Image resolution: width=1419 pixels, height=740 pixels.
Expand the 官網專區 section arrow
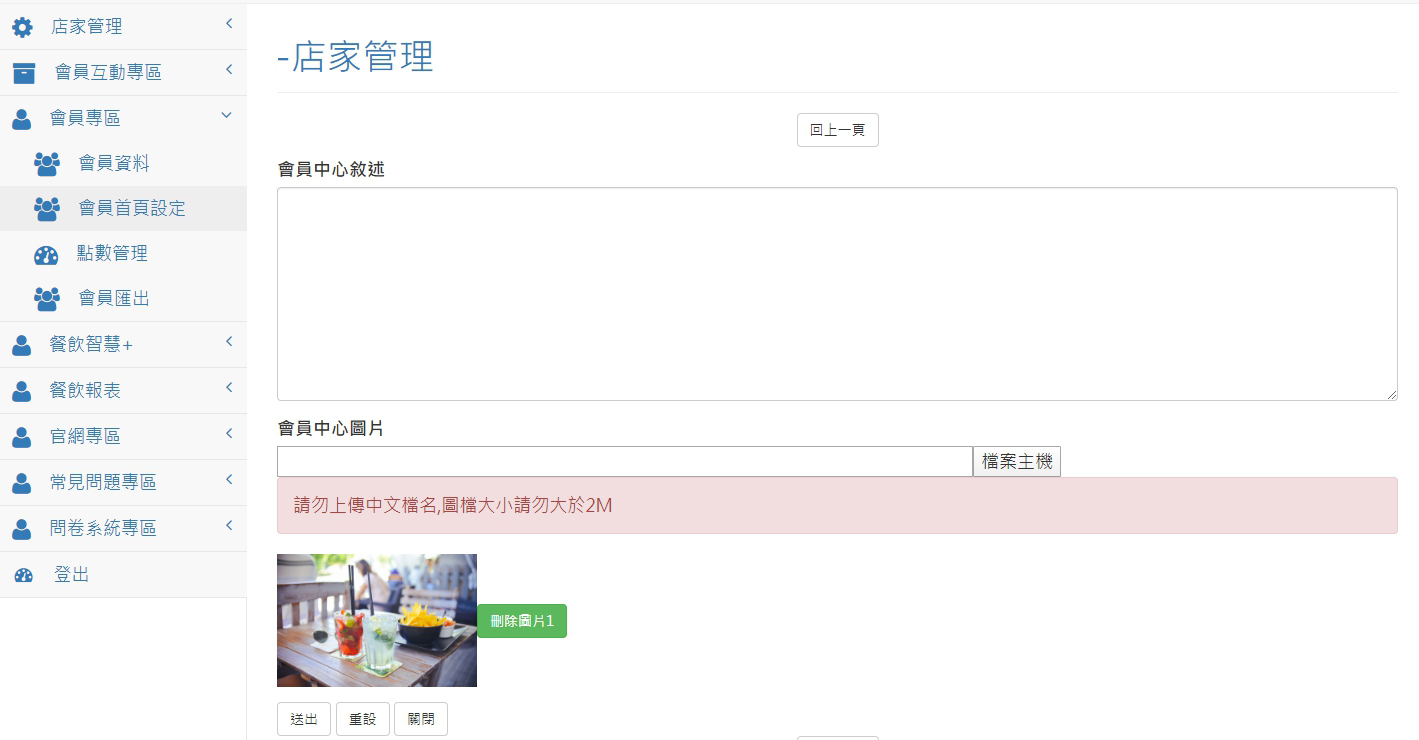click(229, 433)
